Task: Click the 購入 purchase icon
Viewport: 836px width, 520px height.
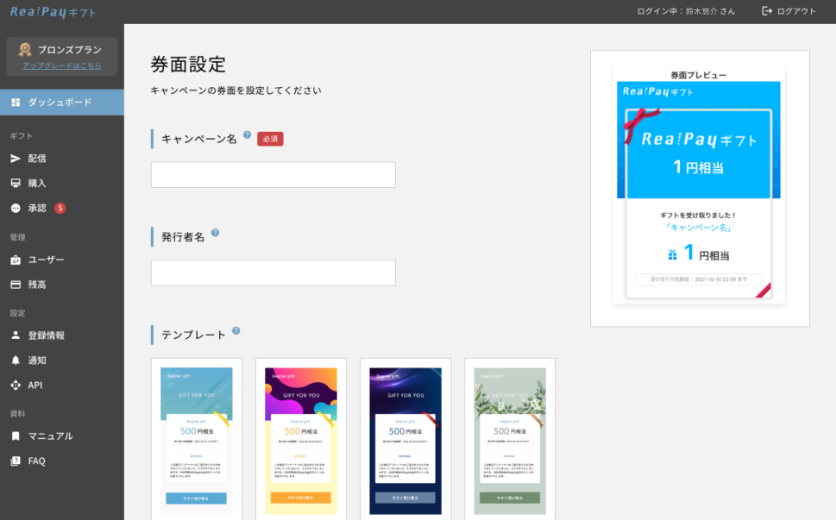Action: tap(15, 183)
